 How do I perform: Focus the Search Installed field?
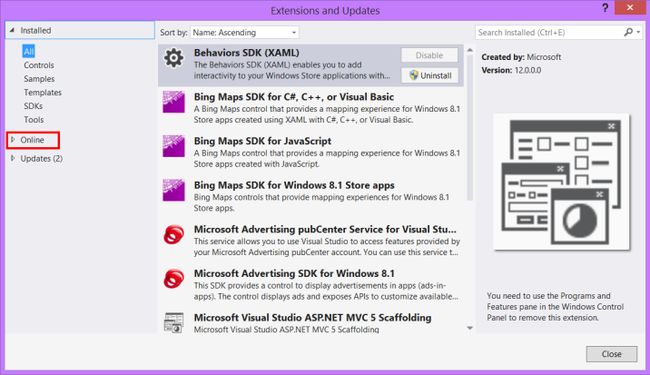click(x=549, y=32)
